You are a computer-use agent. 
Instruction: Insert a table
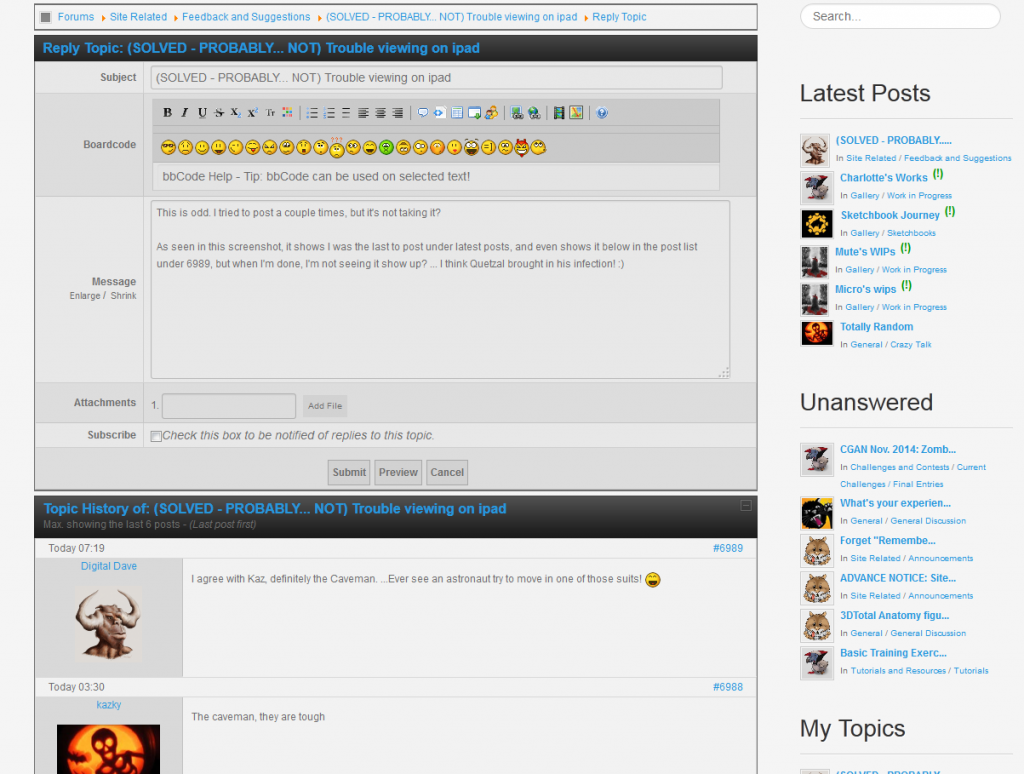[457, 113]
